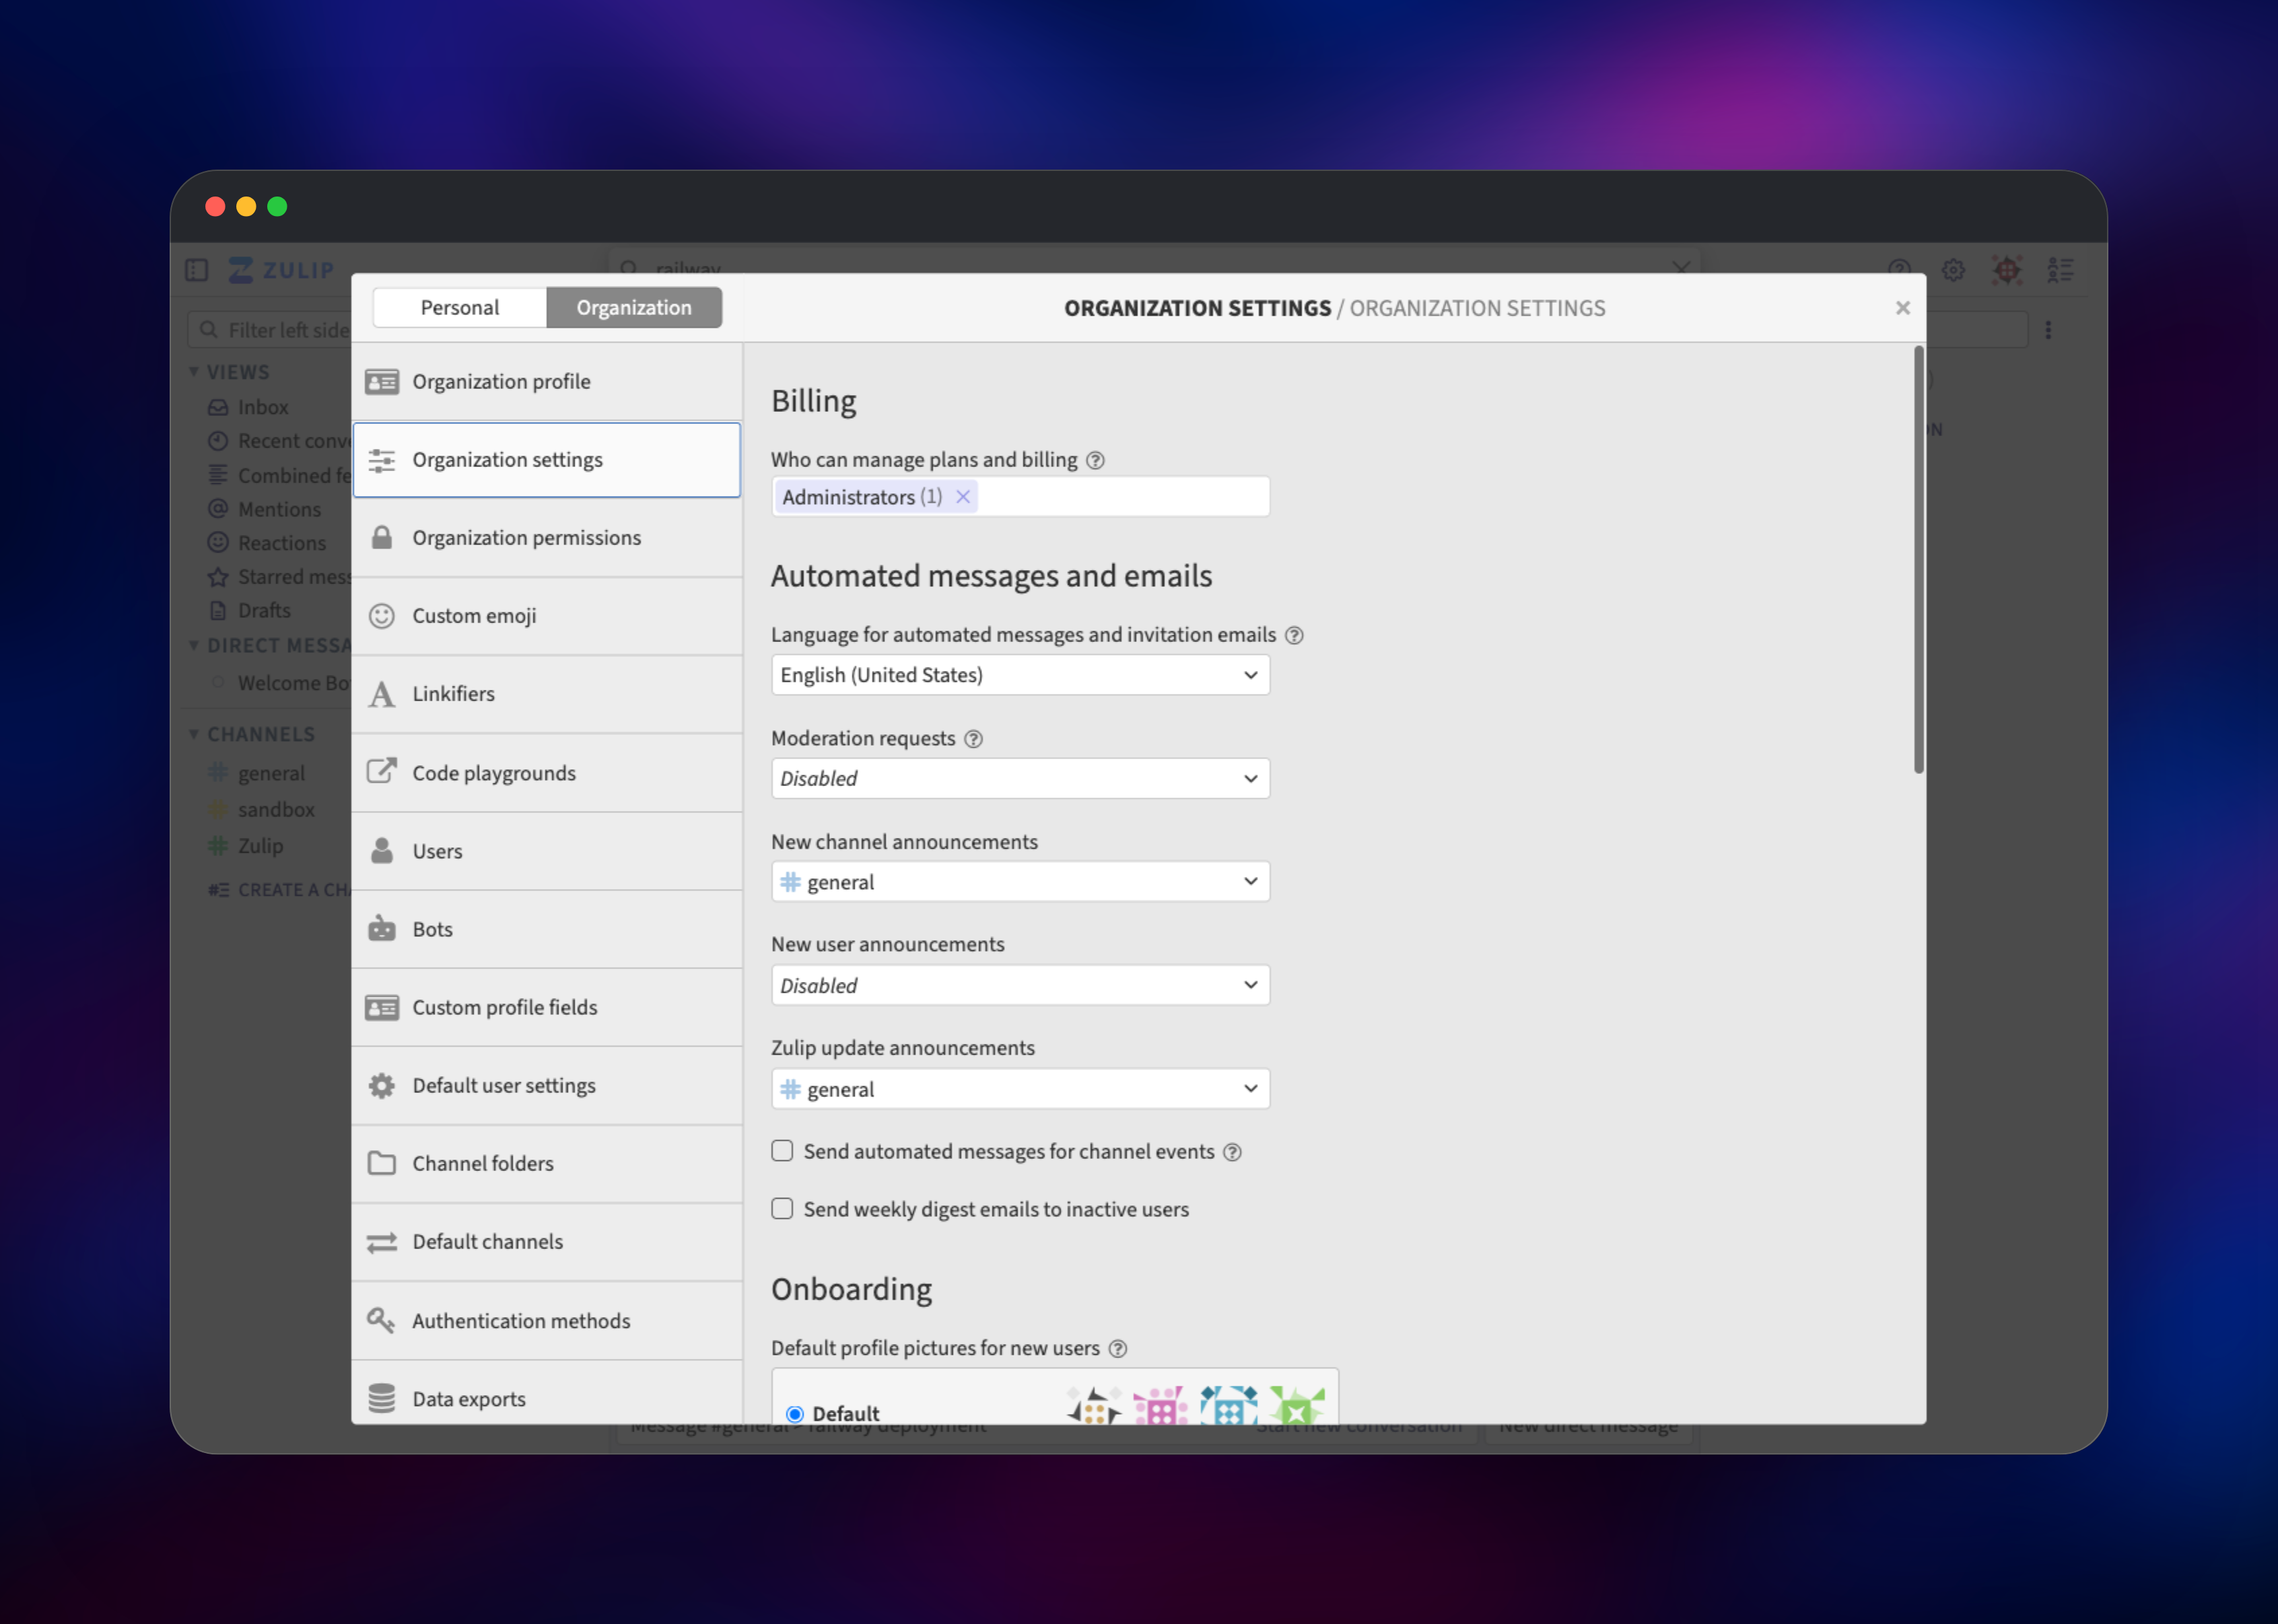
Task: Click the Data exports database icon
Action: (x=382, y=1398)
